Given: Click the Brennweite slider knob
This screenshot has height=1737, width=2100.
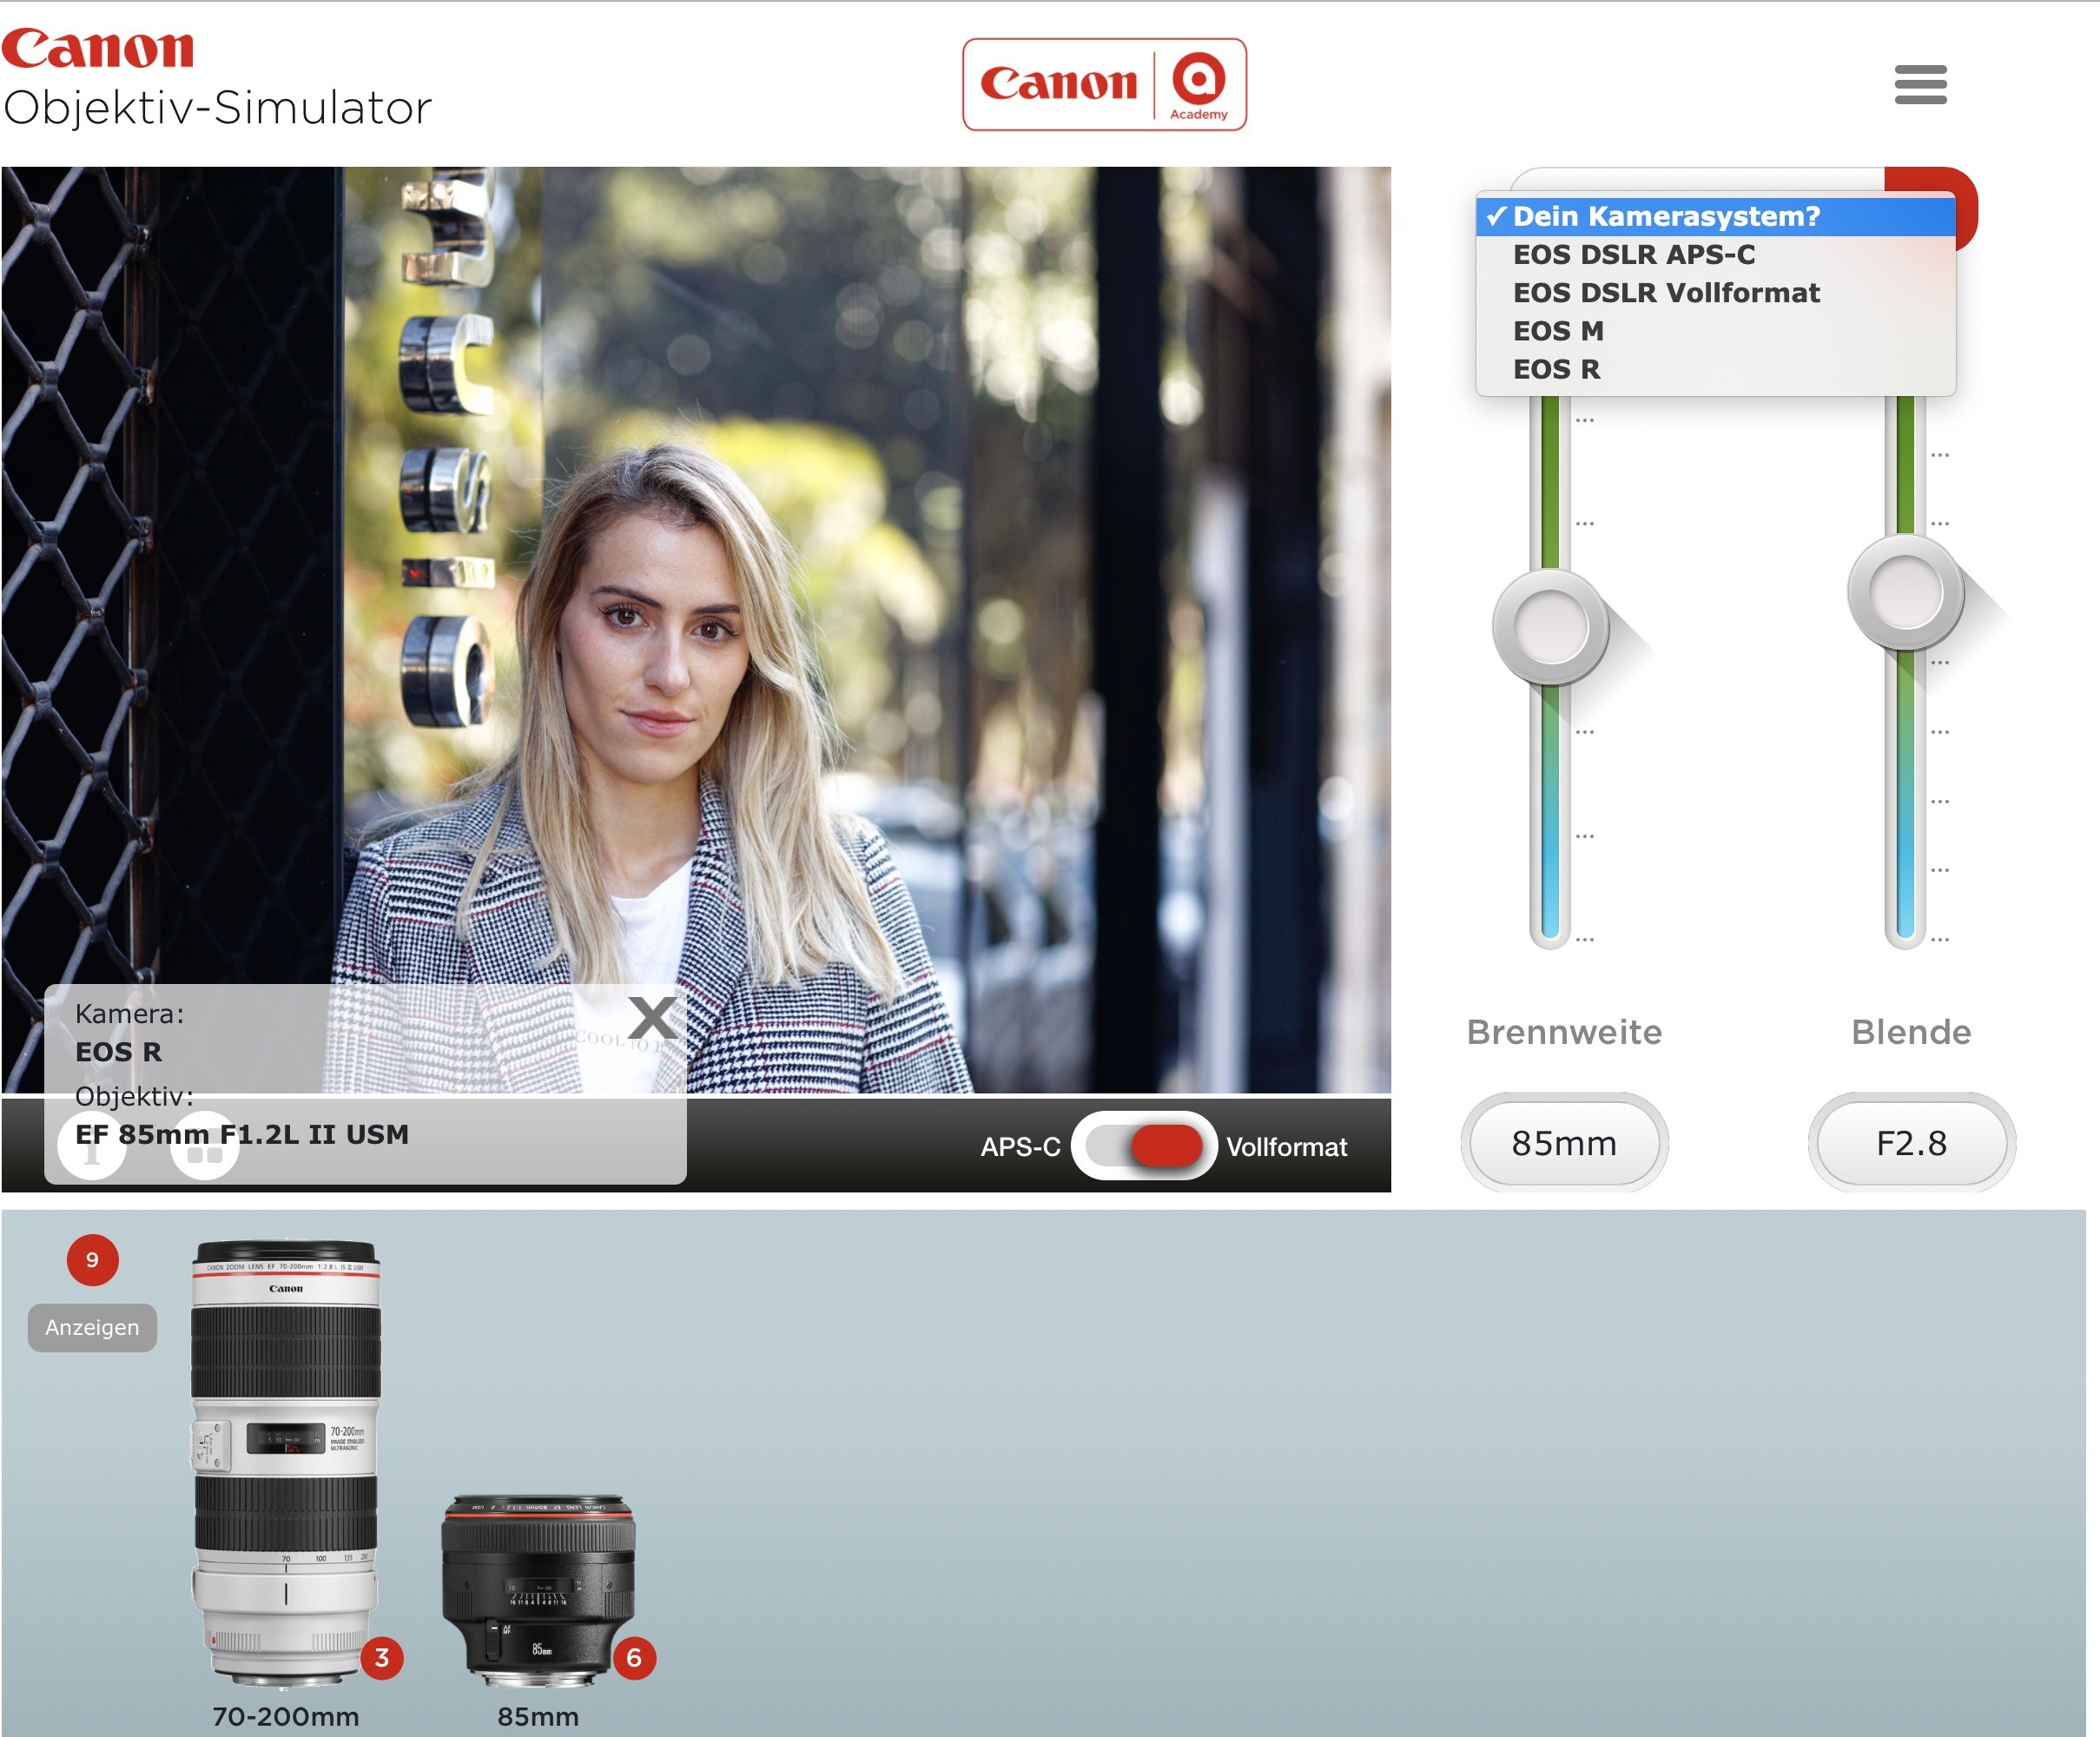Looking at the screenshot, I should 1550,627.
